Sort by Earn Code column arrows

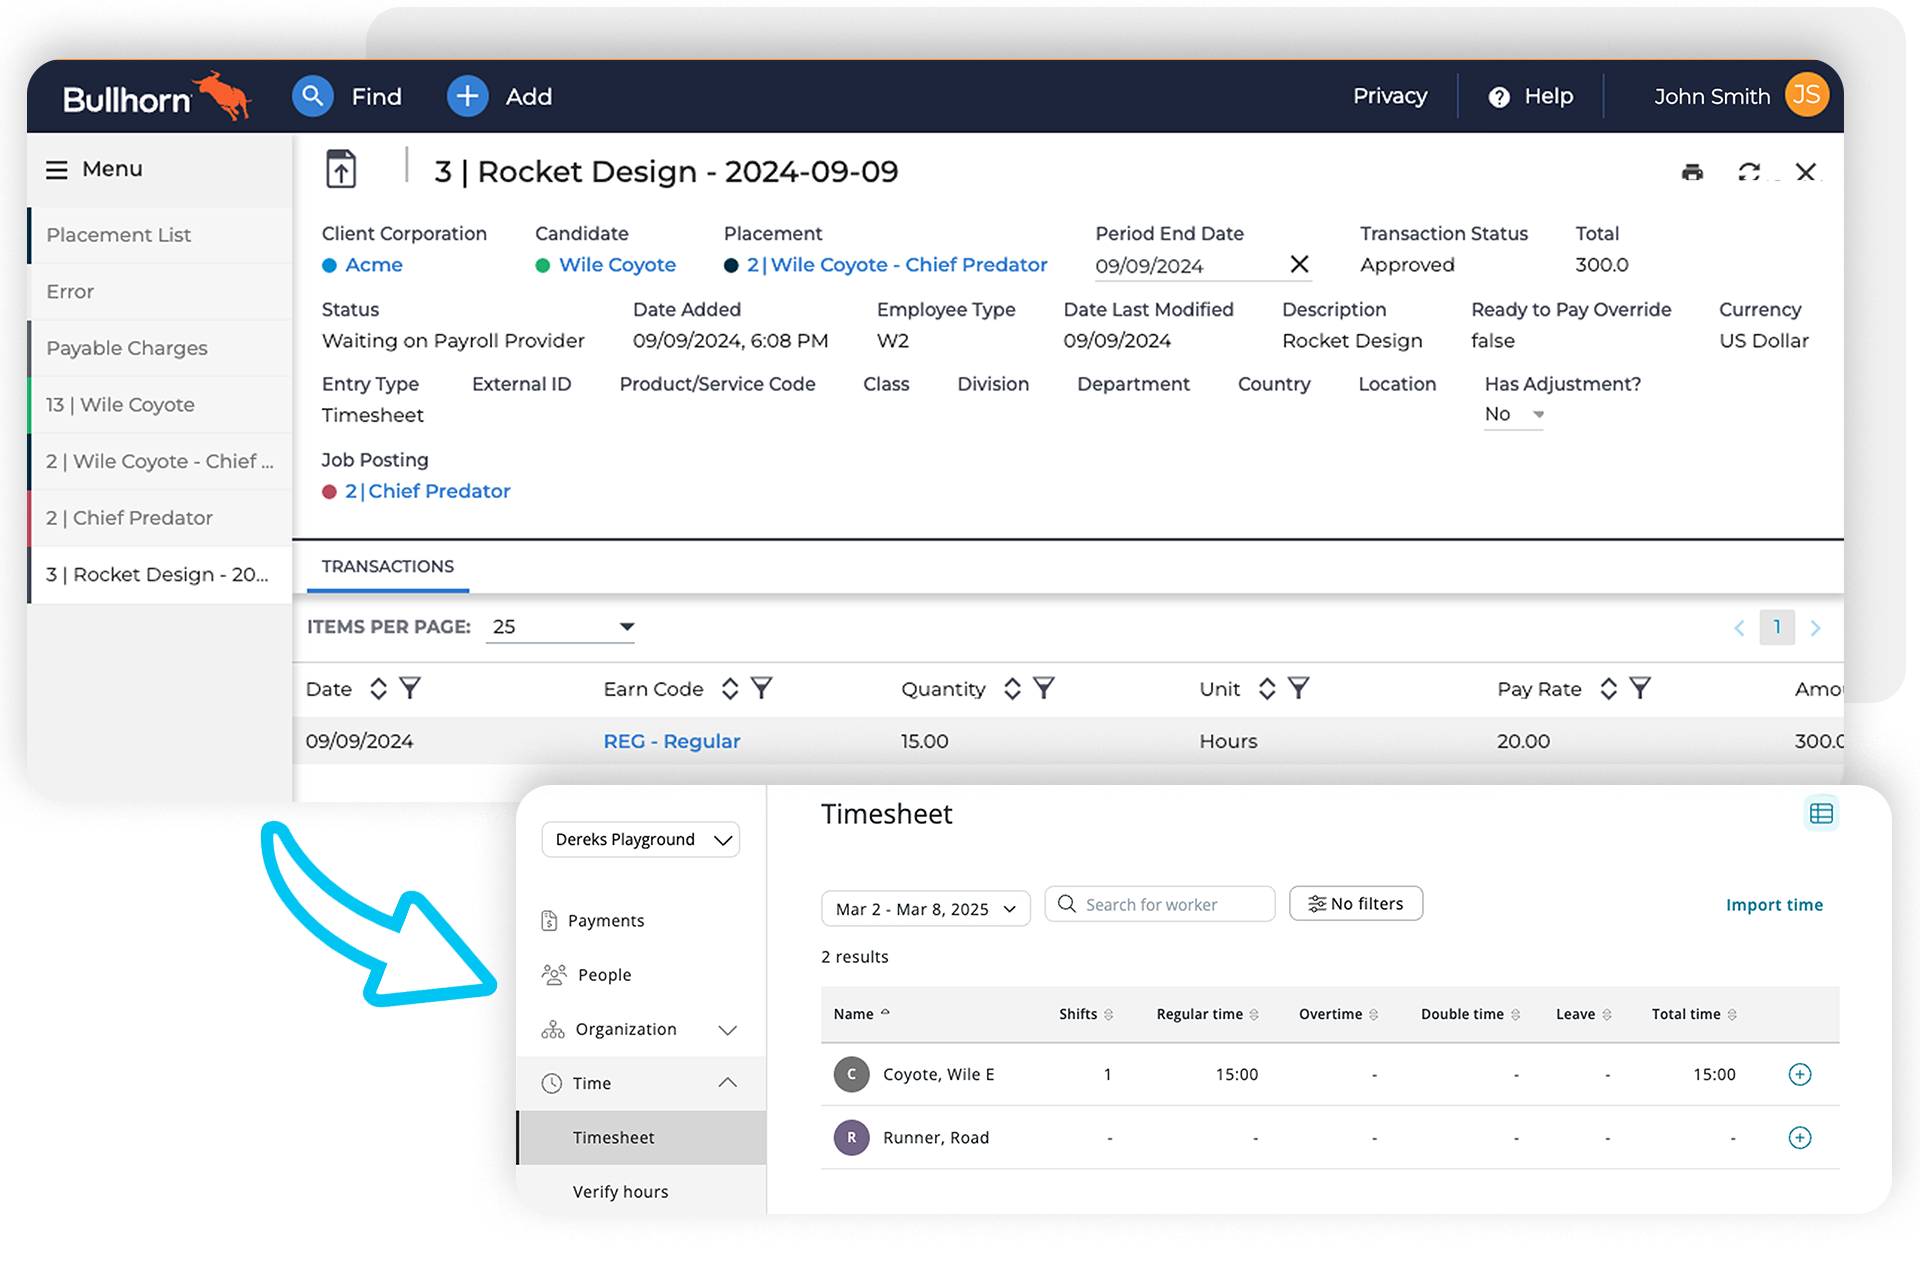pyautogui.click(x=730, y=688)
